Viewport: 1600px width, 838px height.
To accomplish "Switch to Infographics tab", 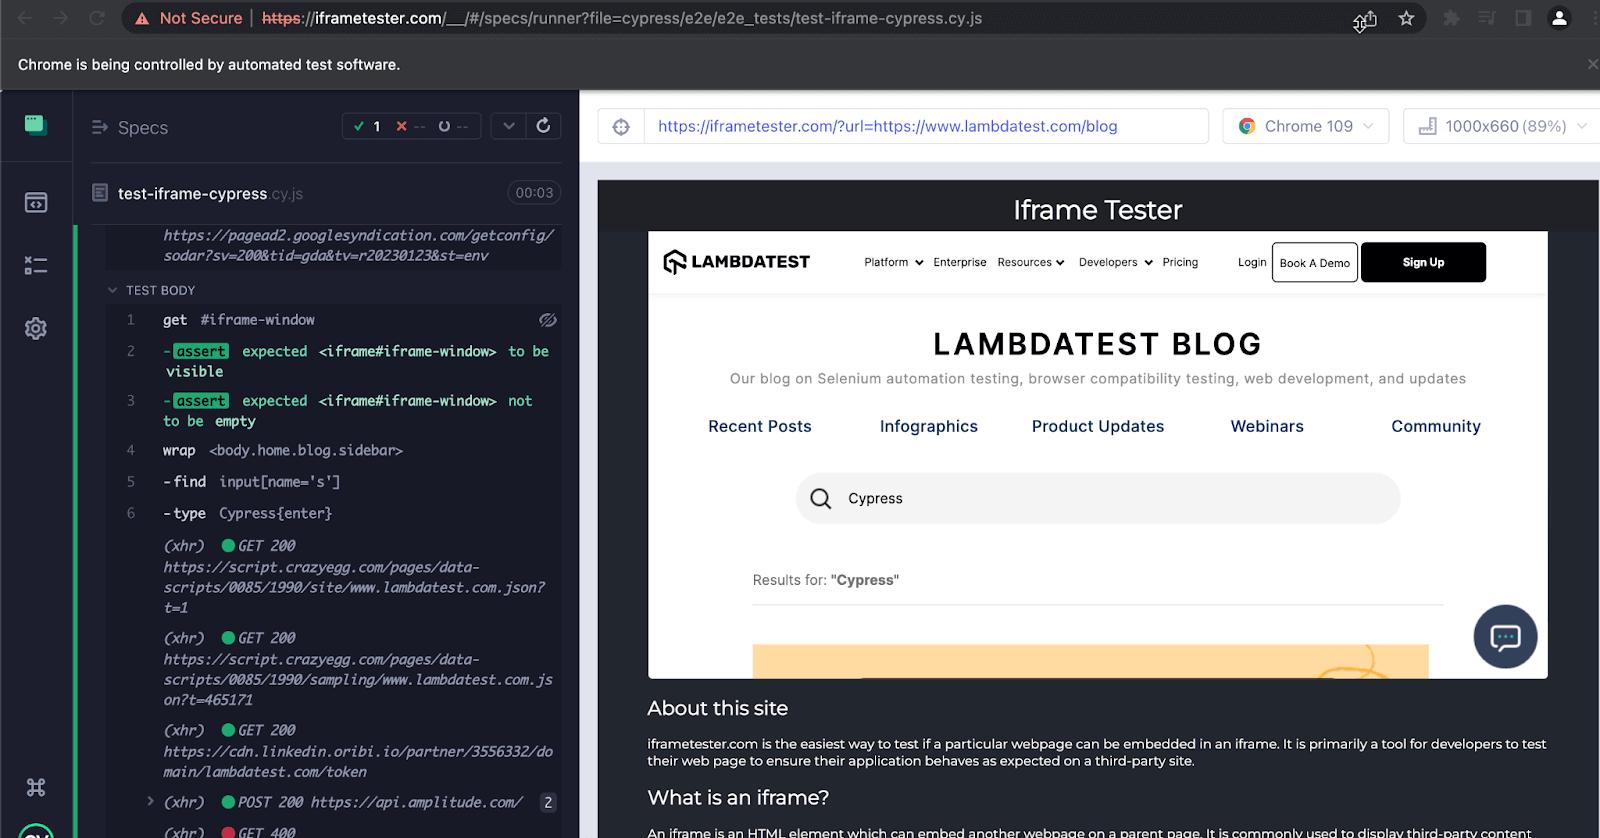I will tap(929, 426).
